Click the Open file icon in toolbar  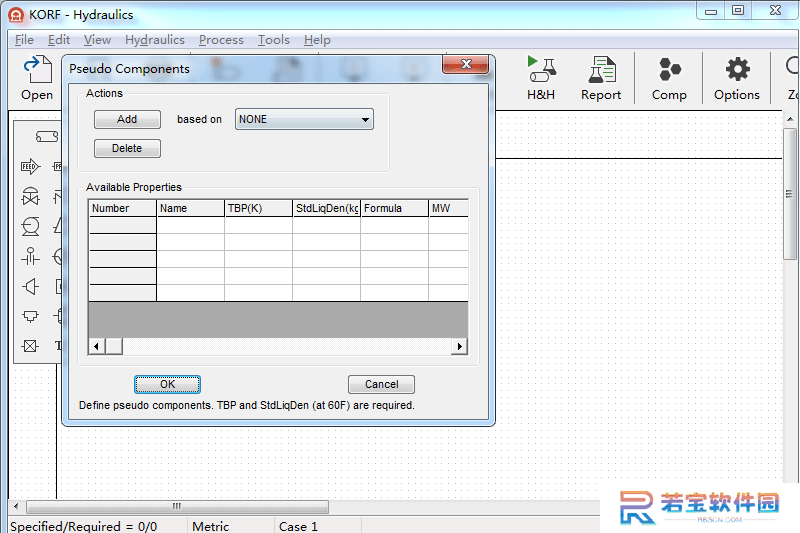click(x=37, y=78)
